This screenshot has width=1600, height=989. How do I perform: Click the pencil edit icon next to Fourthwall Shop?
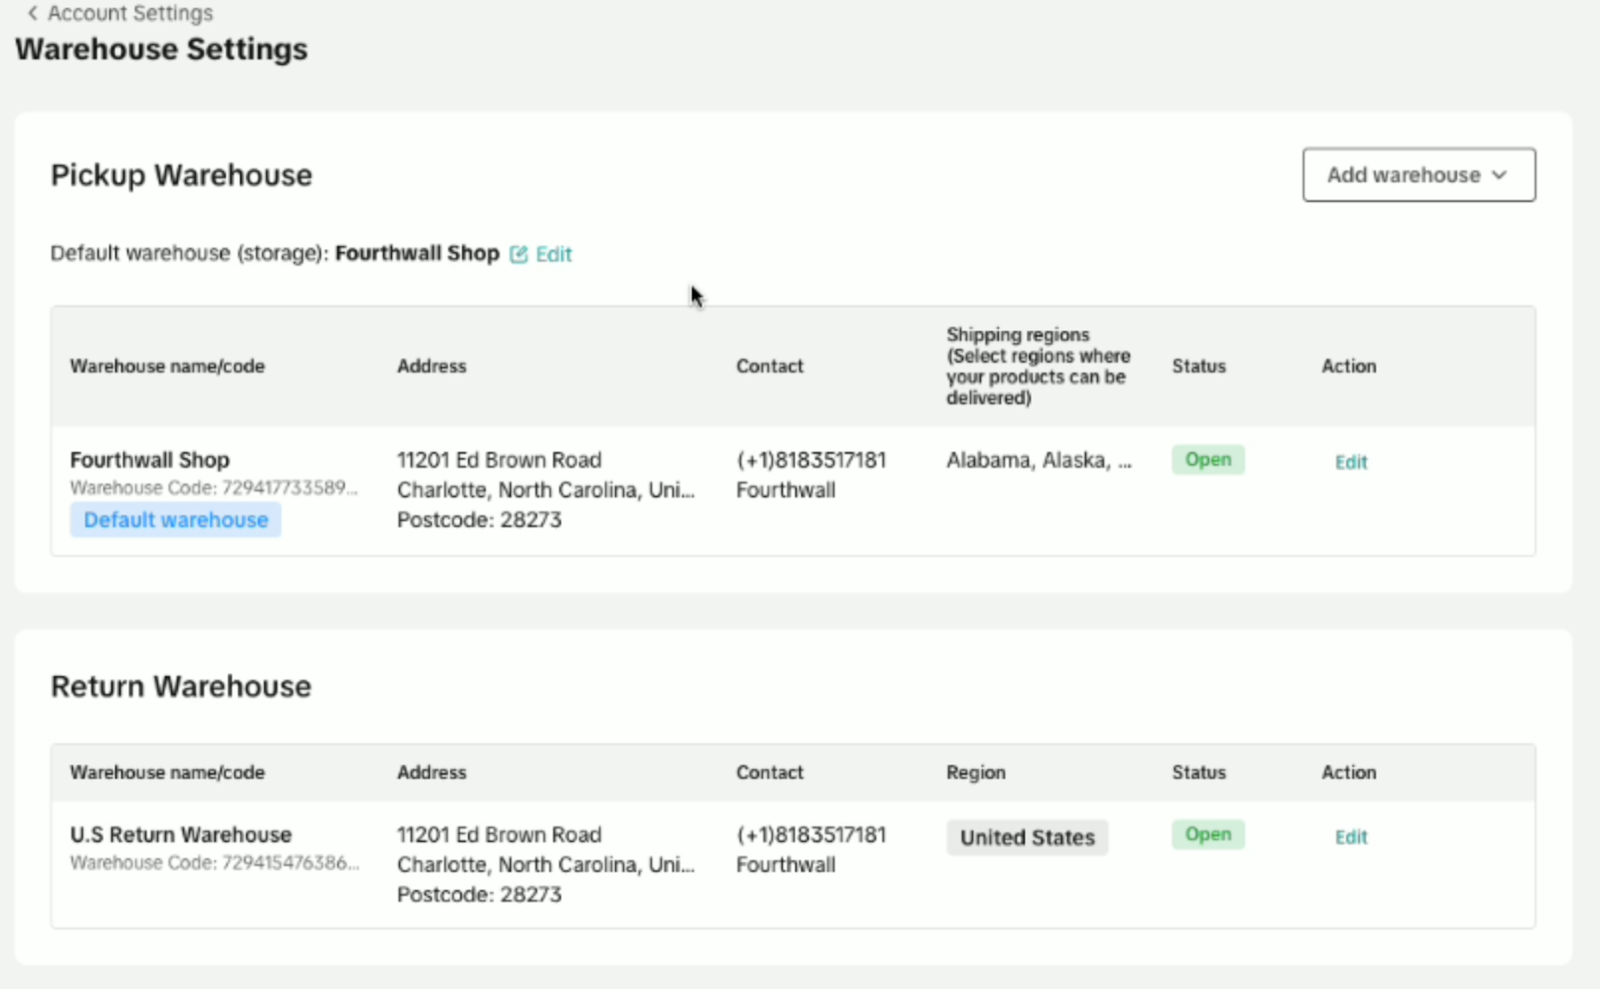[x=518, y=254]
